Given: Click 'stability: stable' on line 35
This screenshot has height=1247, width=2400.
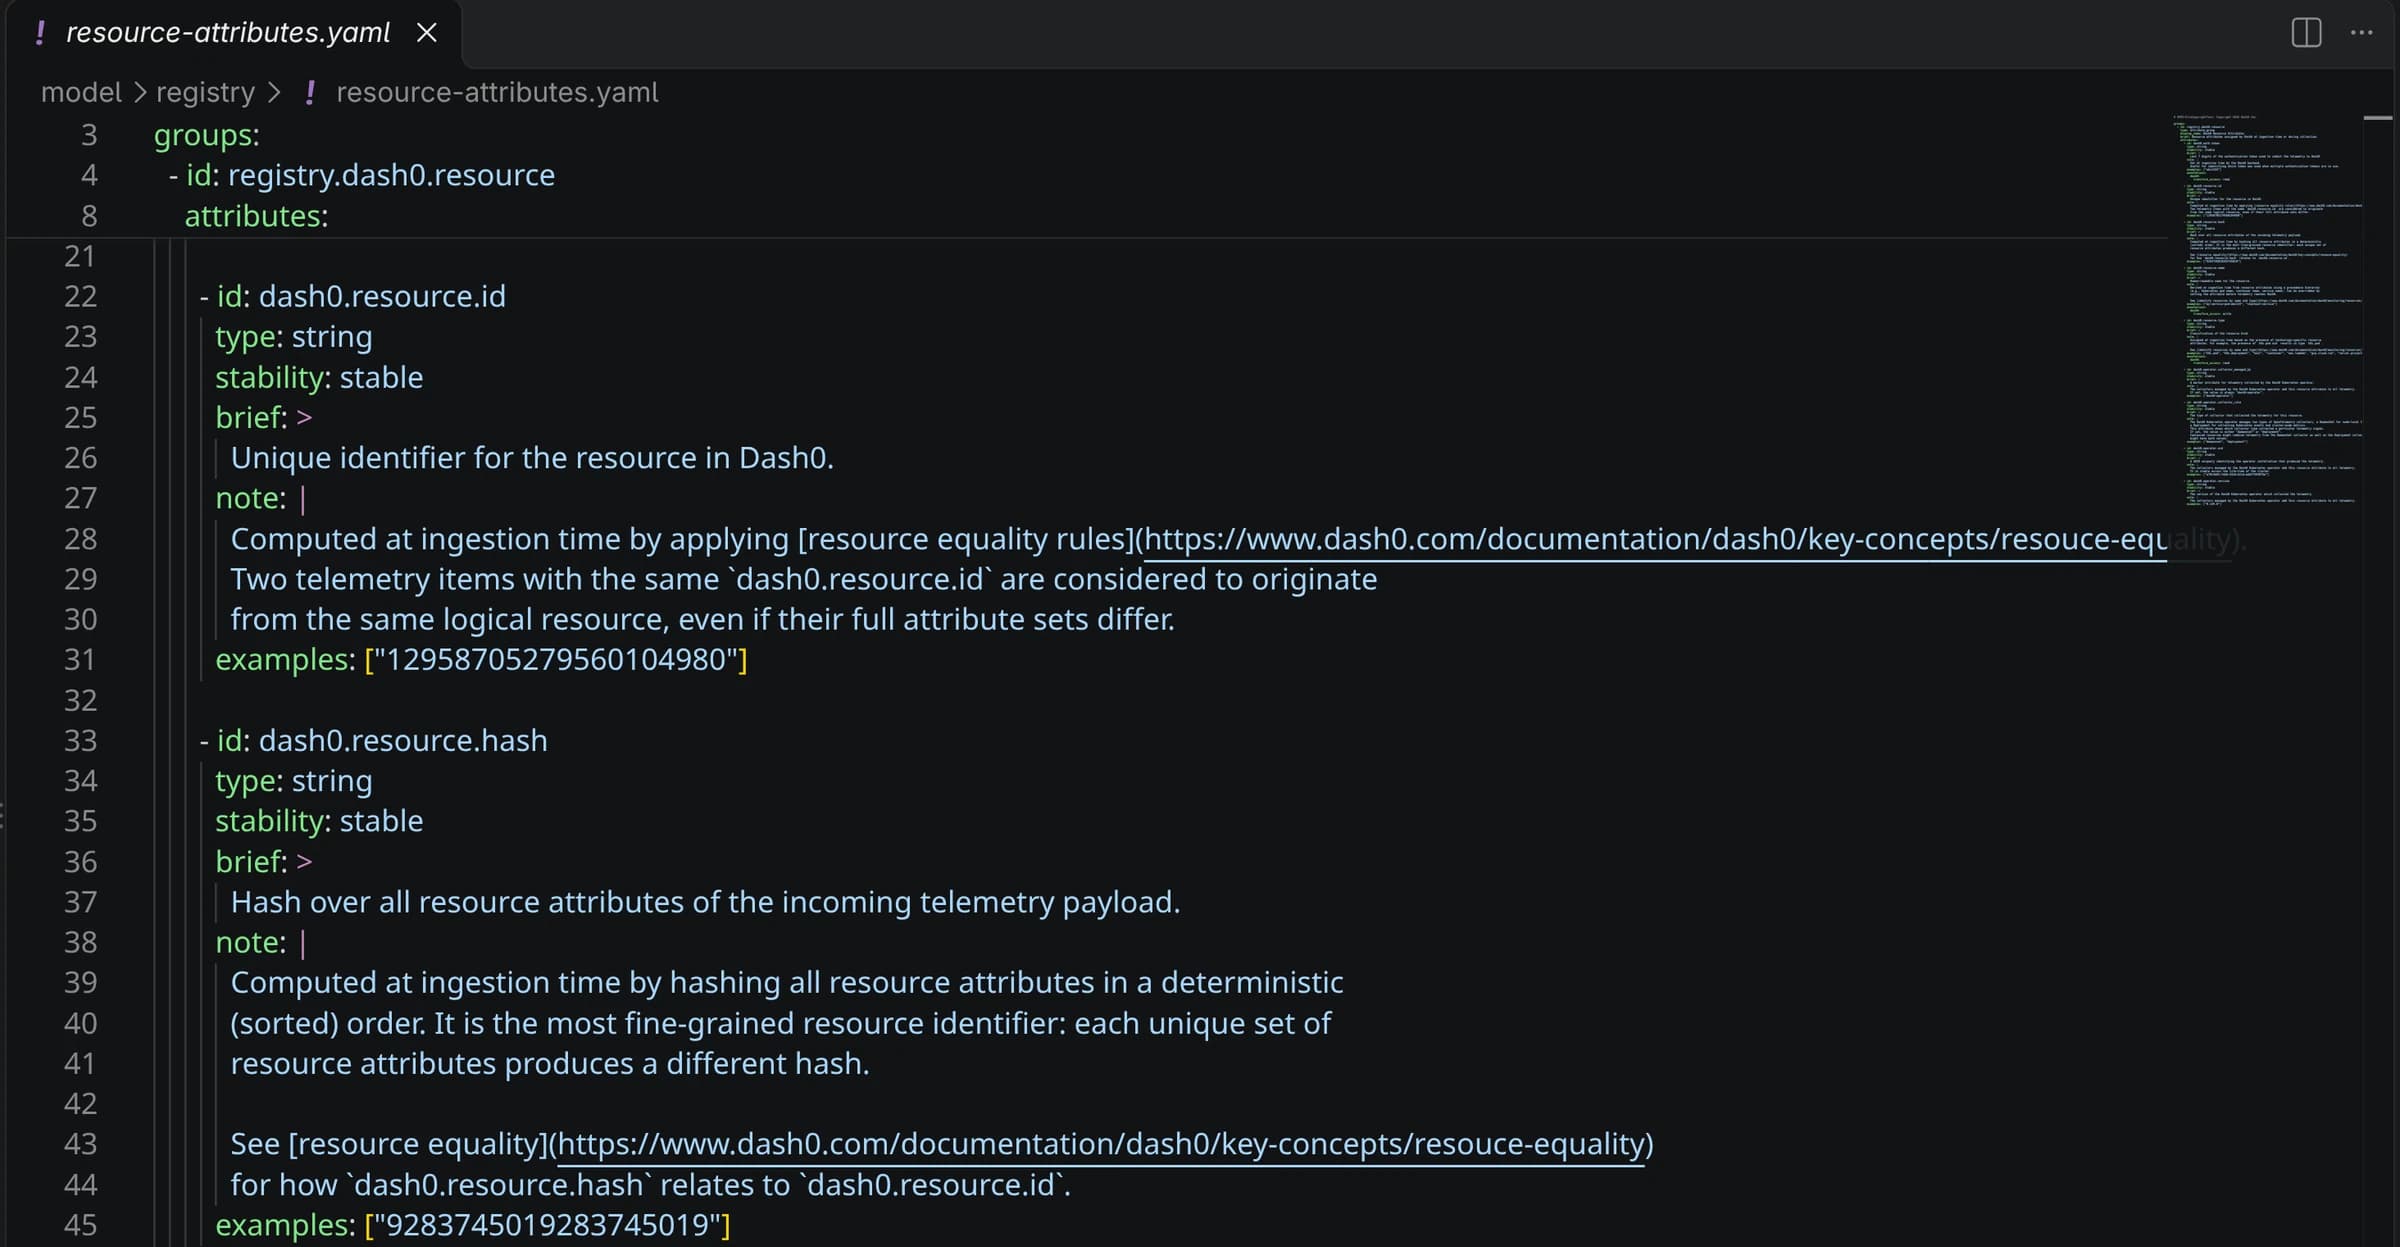Looking at the screenshot, I should (x=319, y=821).
